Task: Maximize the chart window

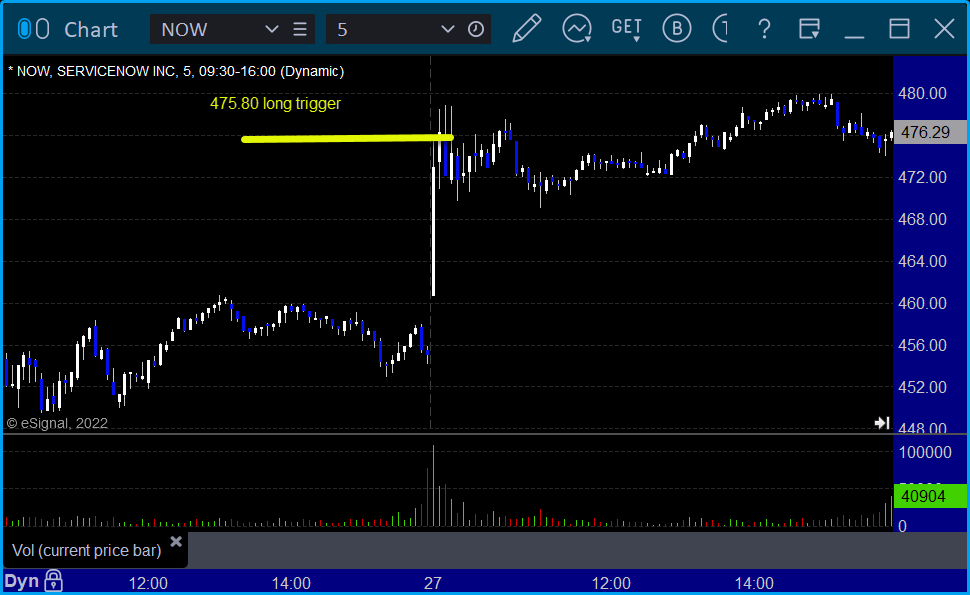Action: point(899,28)
